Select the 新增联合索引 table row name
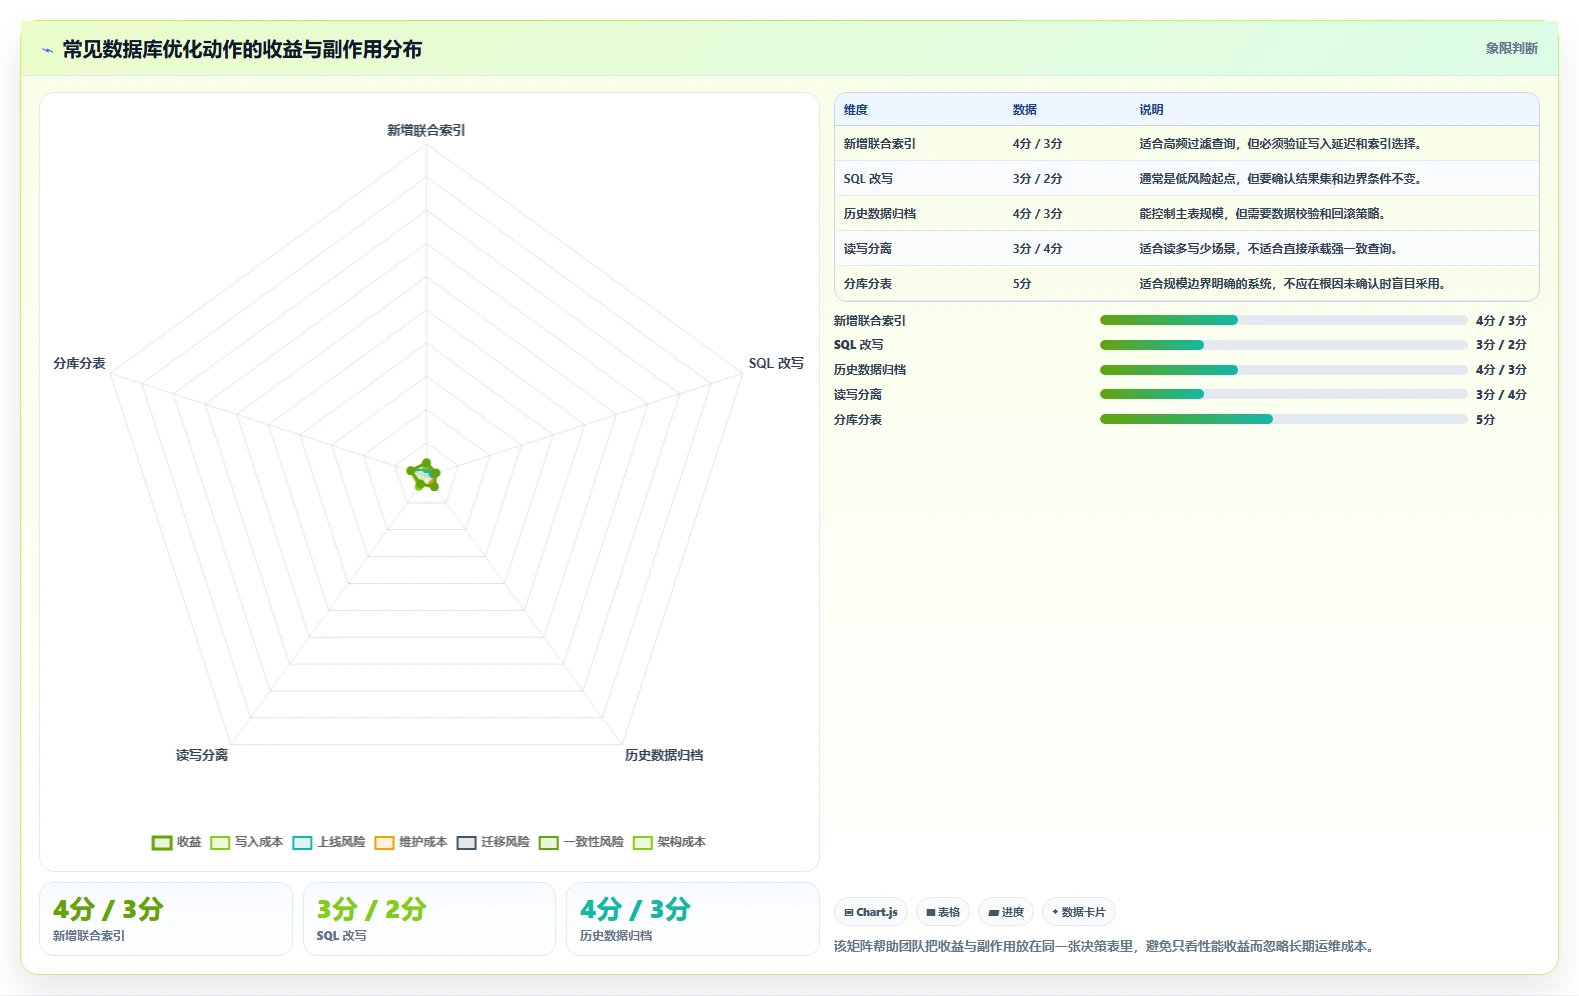 [x=880, y=144]
